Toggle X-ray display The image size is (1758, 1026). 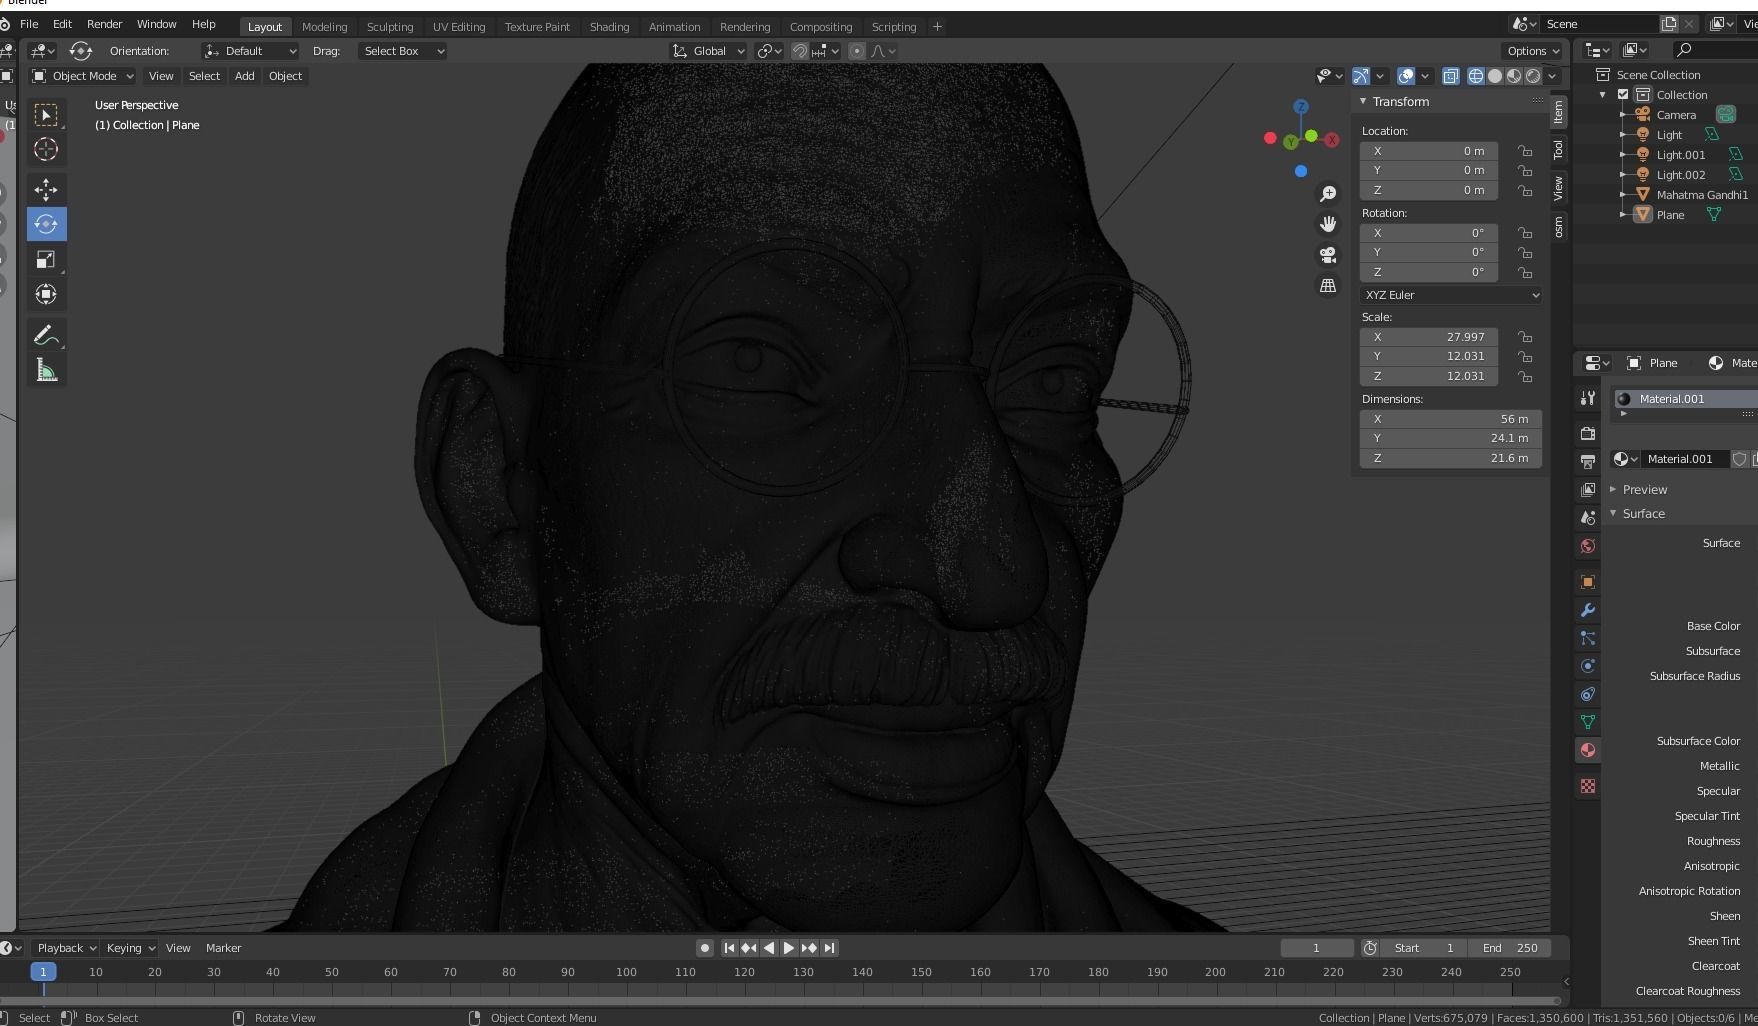1450,76
